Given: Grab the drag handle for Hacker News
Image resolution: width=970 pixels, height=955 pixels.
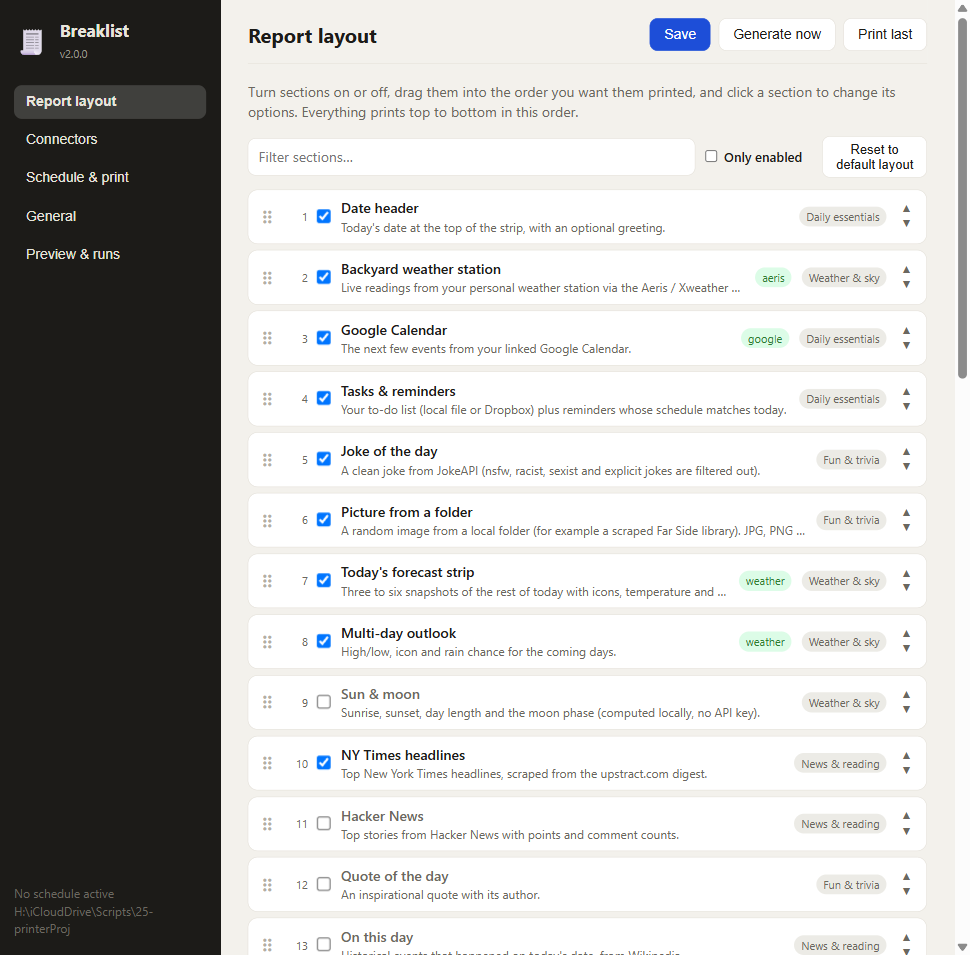Looking at the screenshot, I should [267, 824].
